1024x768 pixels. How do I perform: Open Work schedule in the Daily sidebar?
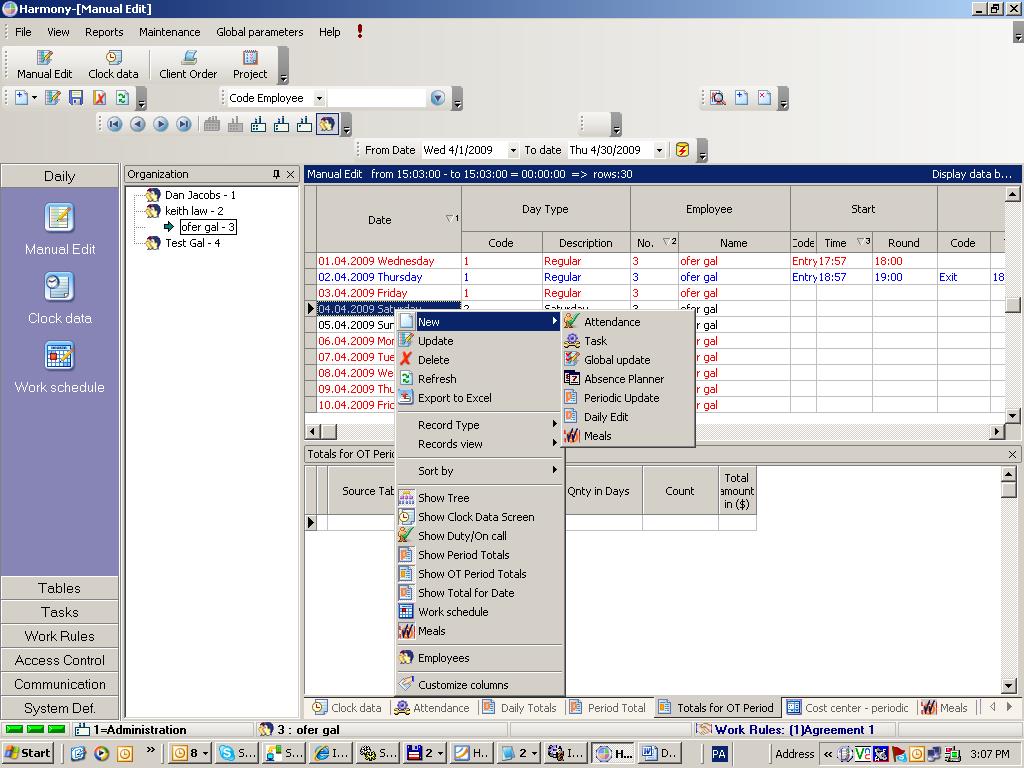59,367
